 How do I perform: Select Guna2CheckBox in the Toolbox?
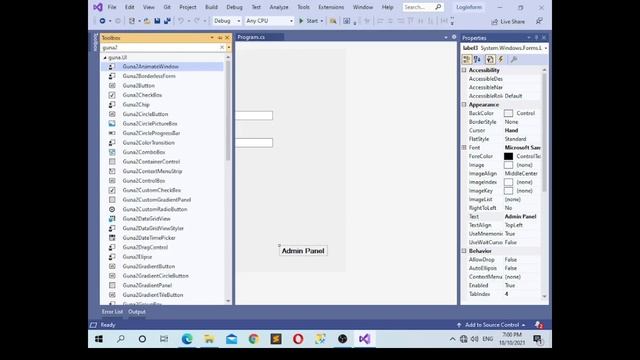pos(142,95)
